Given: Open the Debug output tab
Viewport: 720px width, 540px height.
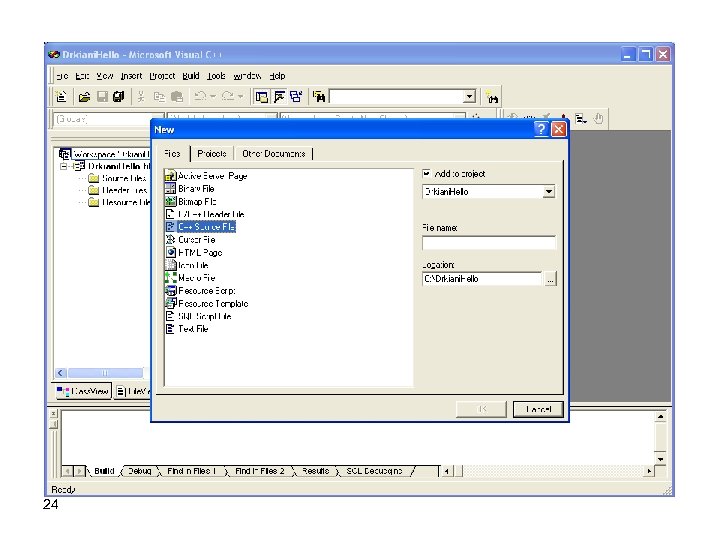Looking at the screenshot, I should (x=140, y=471).
